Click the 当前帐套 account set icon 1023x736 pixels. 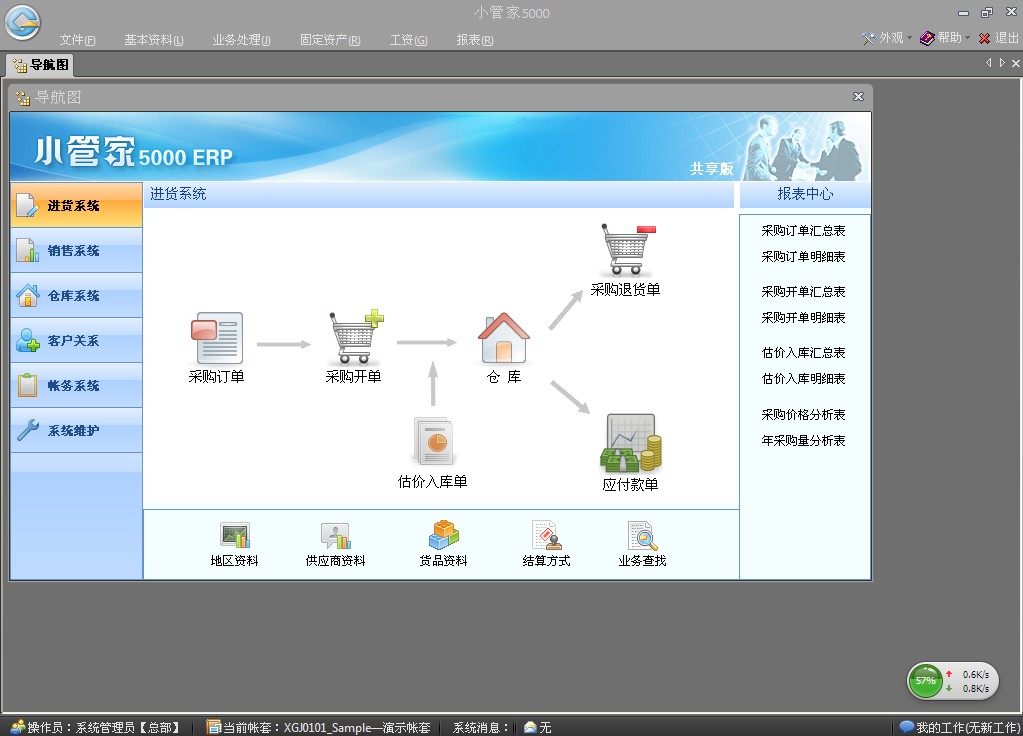click(x=213, y=727)
